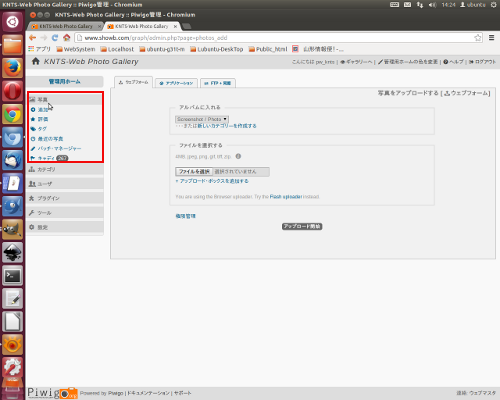Open the Terminal from the dock
500x400 pixels.
pyautogui.click(x=12, y=276)
